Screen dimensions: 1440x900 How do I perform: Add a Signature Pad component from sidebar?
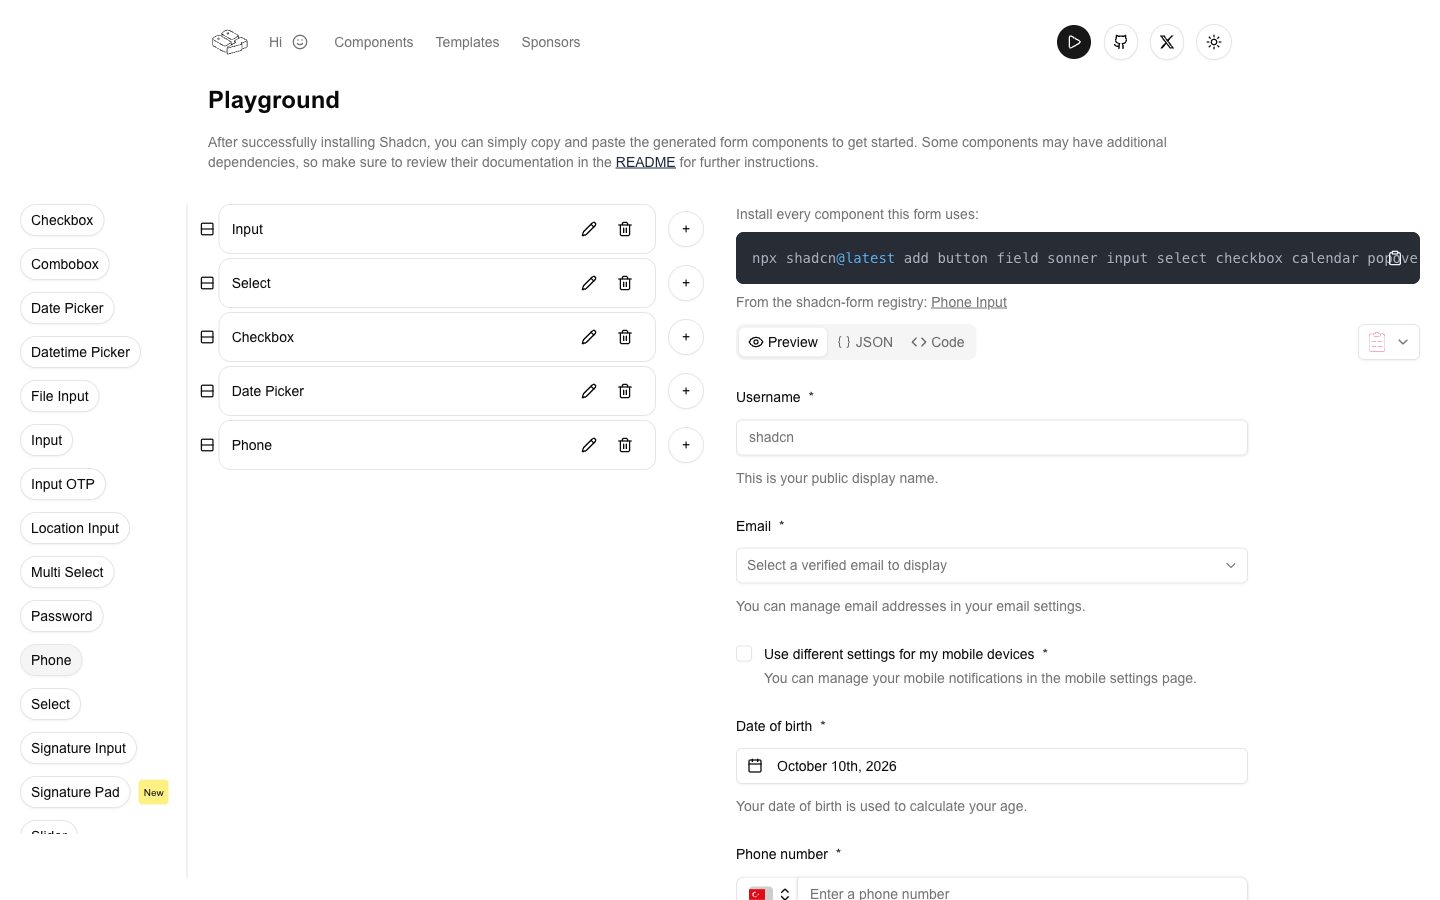pos(75,792)
